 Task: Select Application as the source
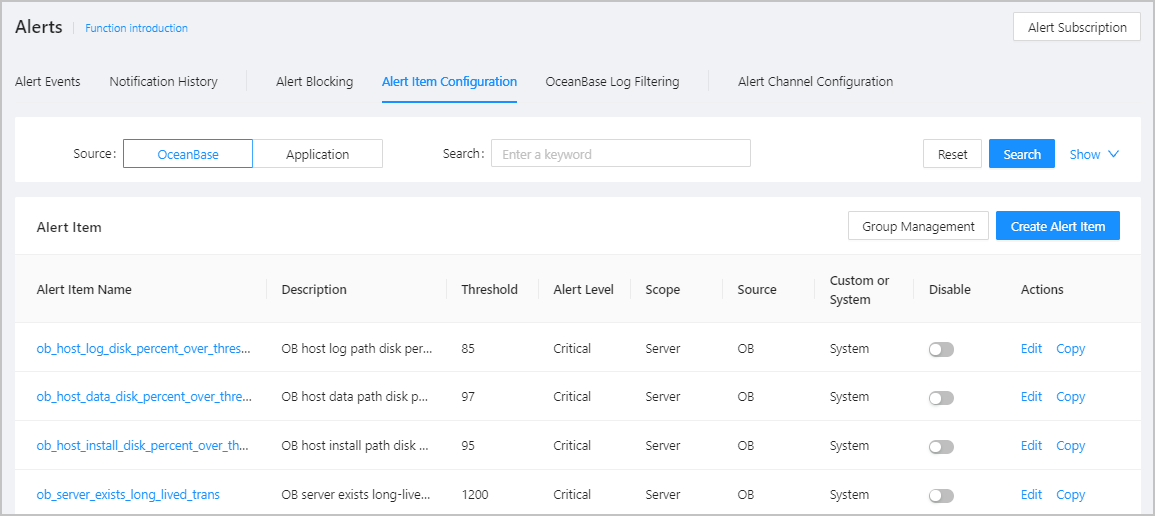317,154
